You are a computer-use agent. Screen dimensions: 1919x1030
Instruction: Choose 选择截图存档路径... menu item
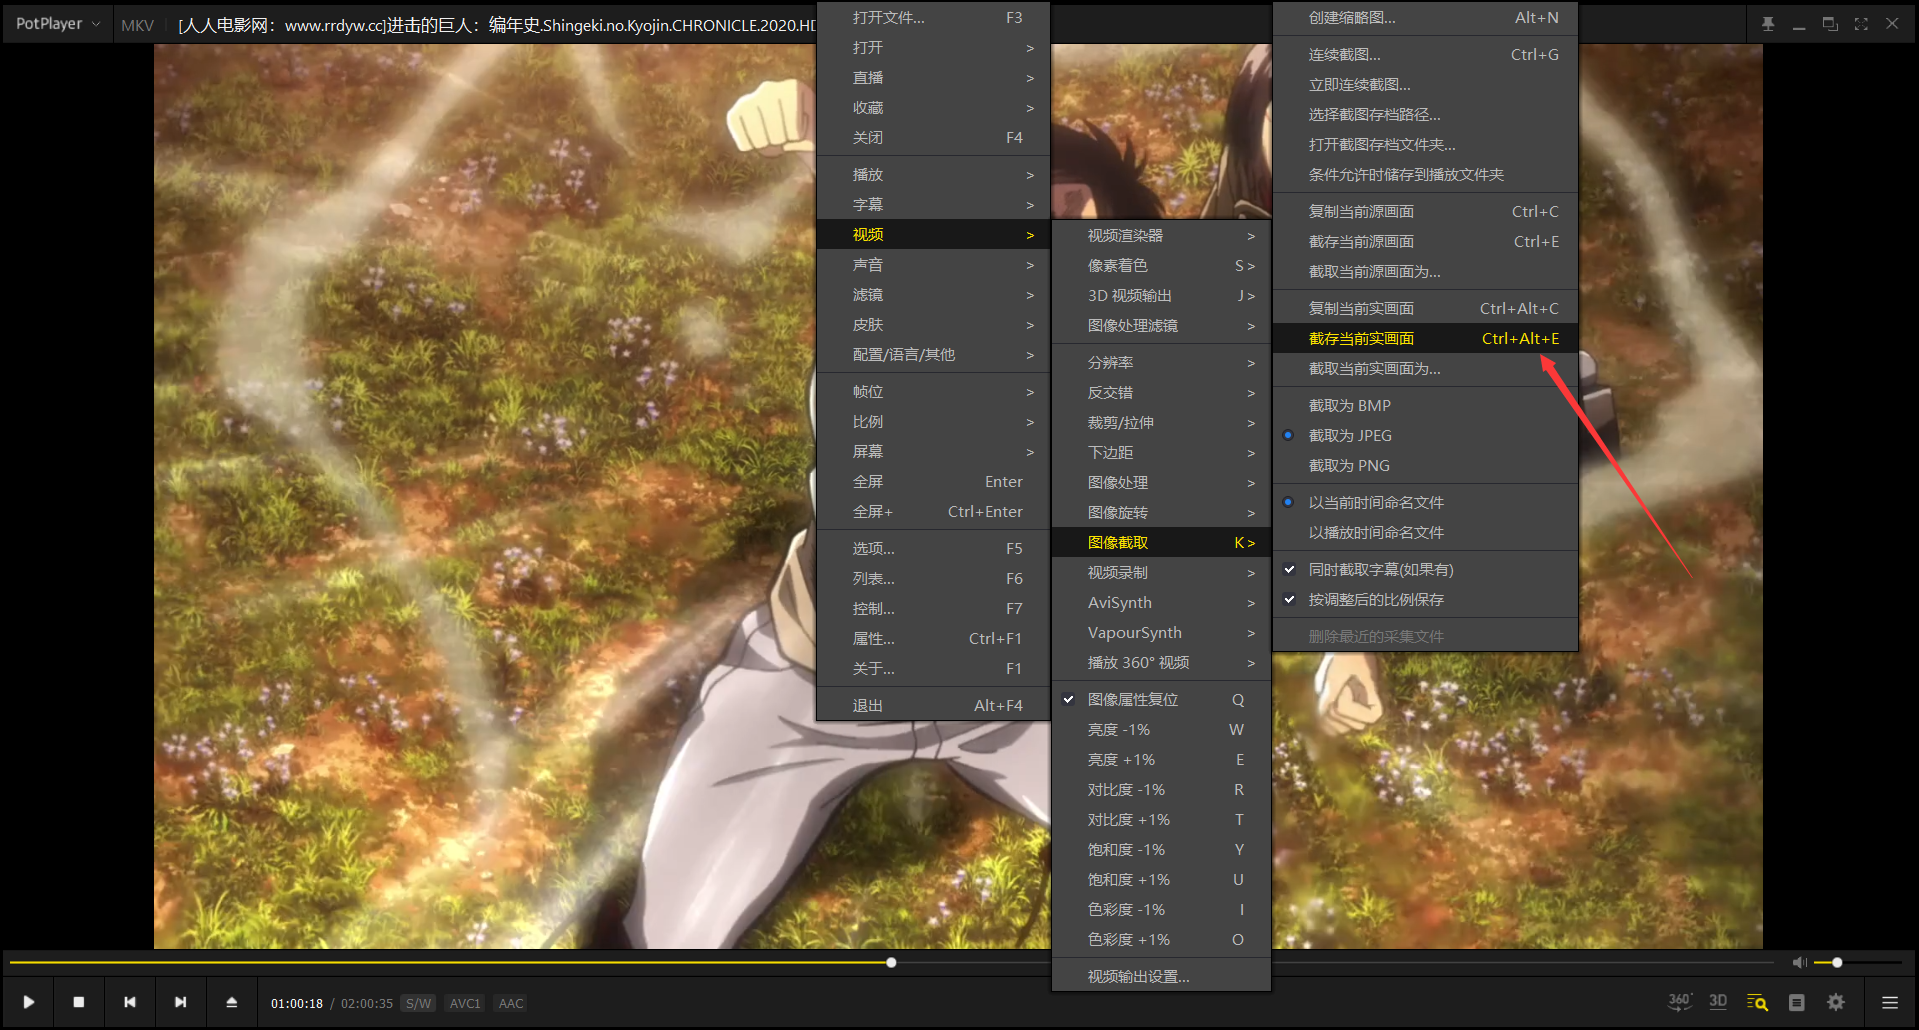[1426, 114]
